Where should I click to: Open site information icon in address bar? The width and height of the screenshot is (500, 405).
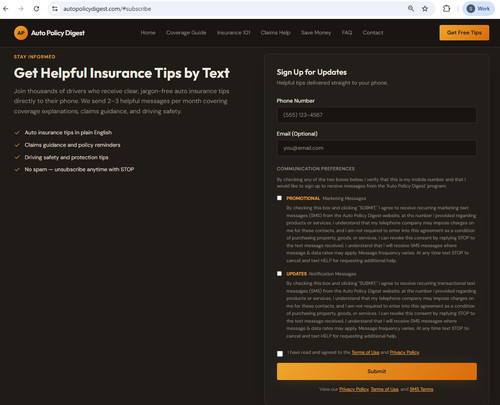(x=55, y=9)
